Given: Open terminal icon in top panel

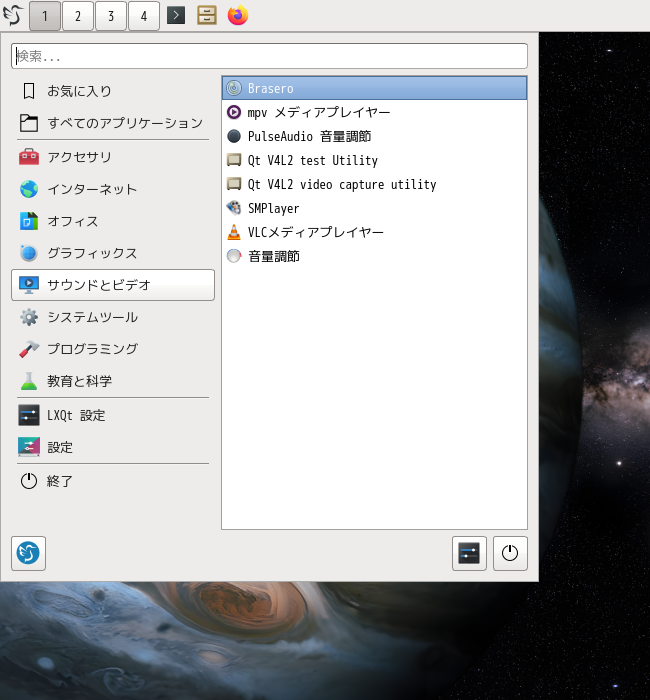Looking at the screenshot, I should click(x=176, y=15).
